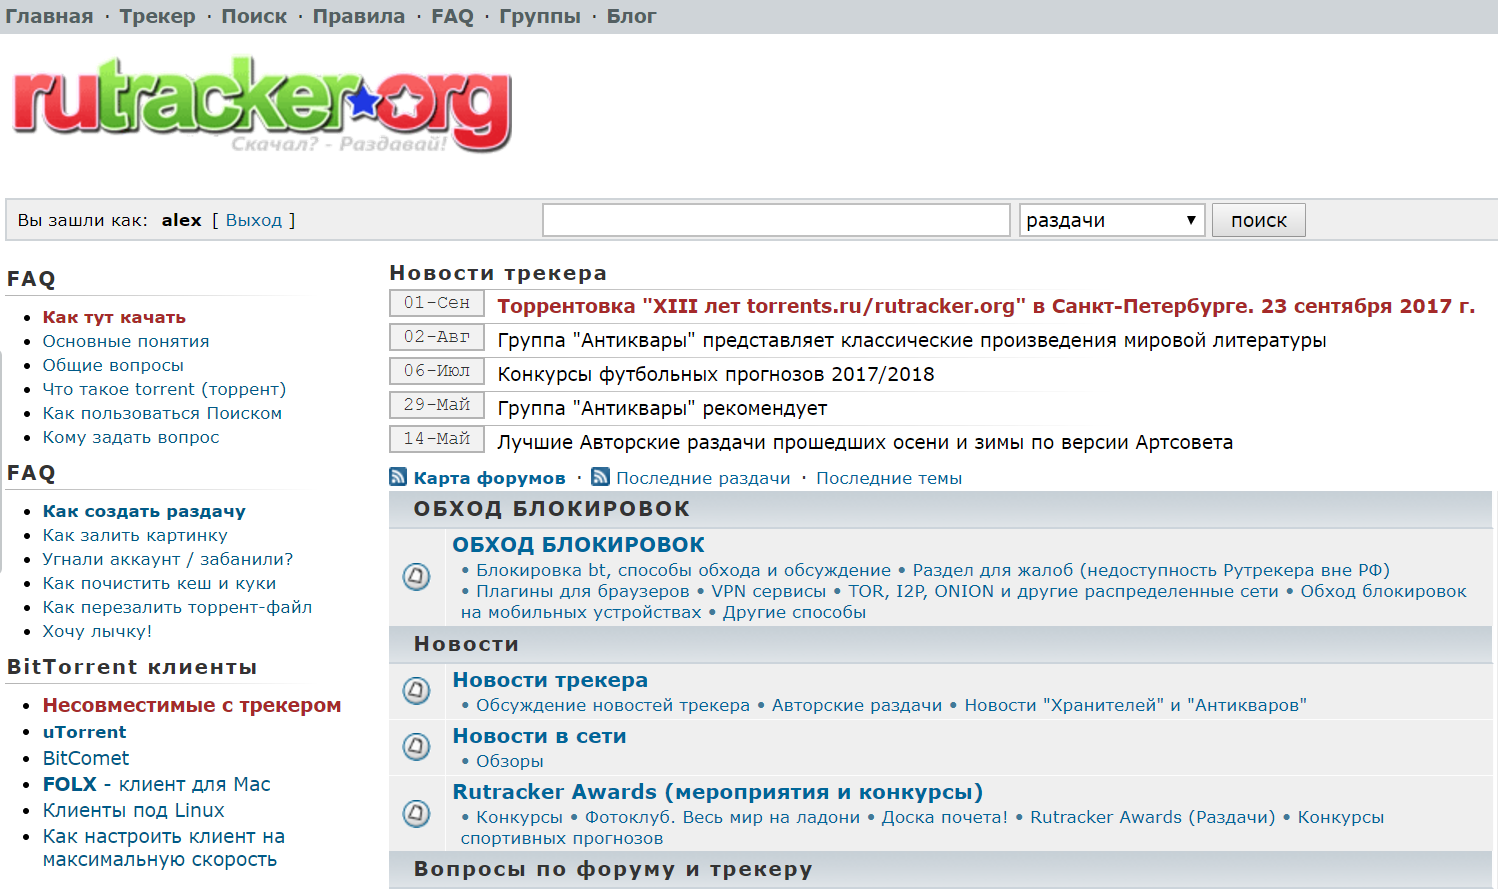Open Обсуждение новостей трекера subforum

pos(613,705)
